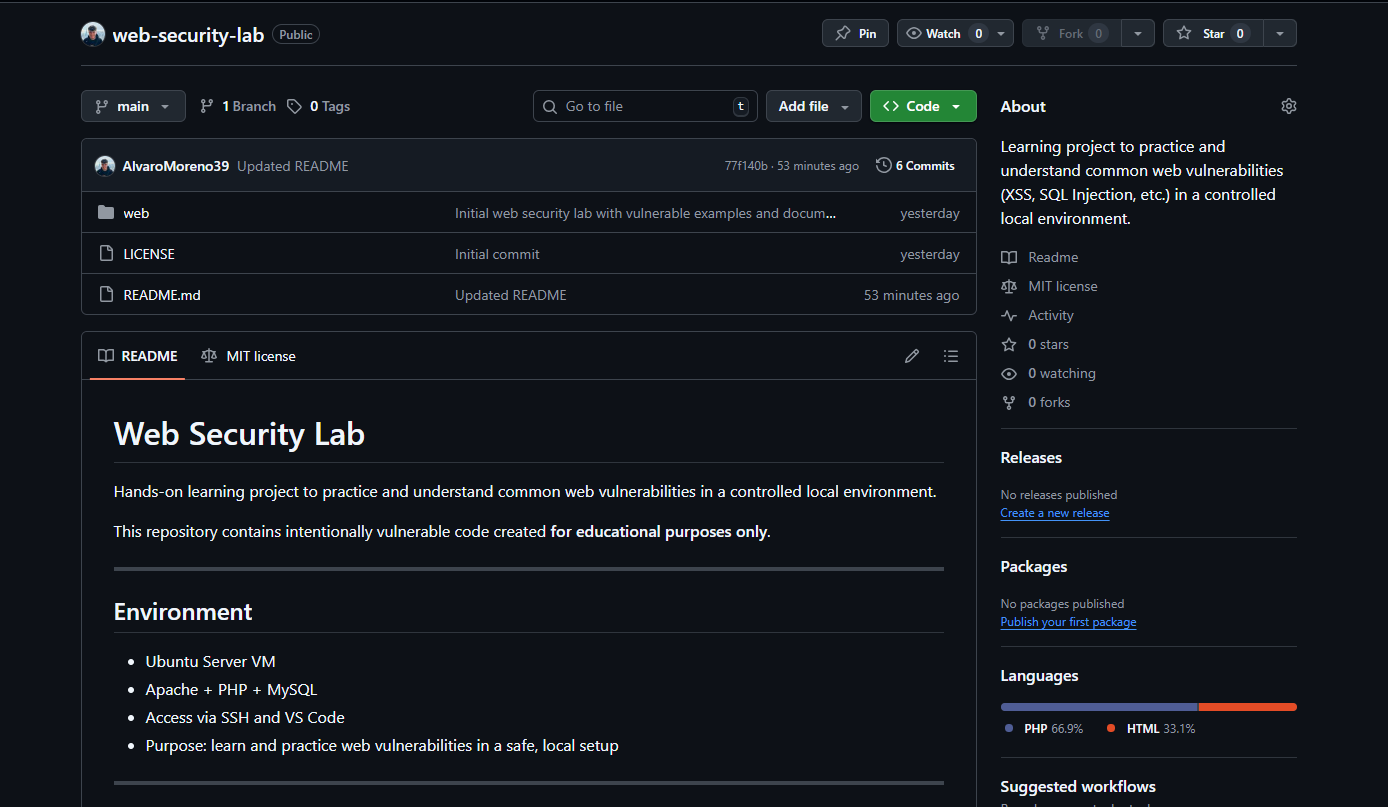Open the README outline icon
Screen dimensions: 1388x807
[x=950, y=355]
